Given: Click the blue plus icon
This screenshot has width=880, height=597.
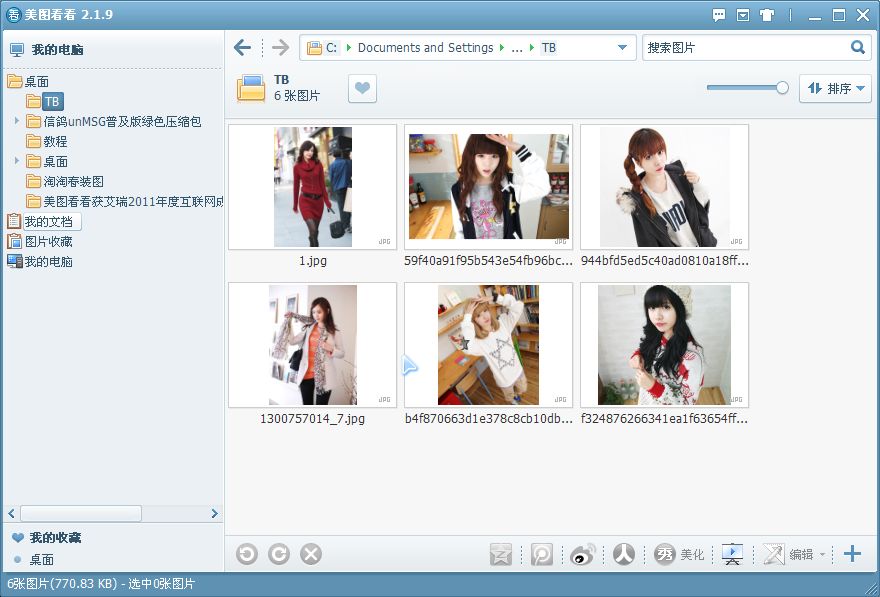Looking at the screenshot, I should click(852, 554).
